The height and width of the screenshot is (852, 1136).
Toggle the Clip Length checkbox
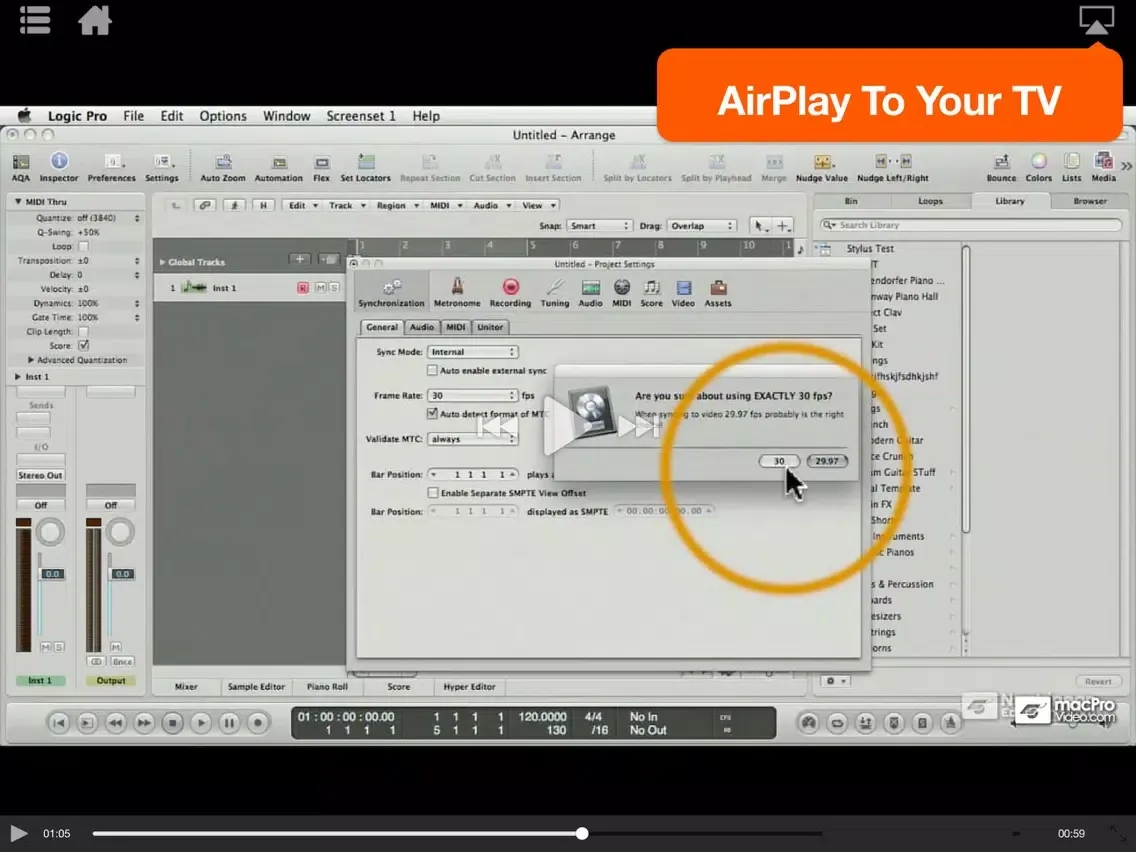point(83,332)
